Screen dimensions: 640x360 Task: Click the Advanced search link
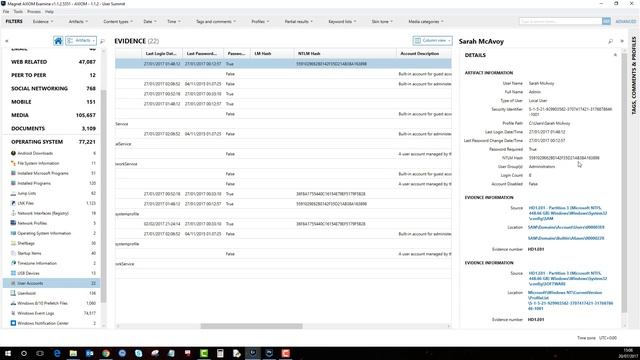(626, 22)
